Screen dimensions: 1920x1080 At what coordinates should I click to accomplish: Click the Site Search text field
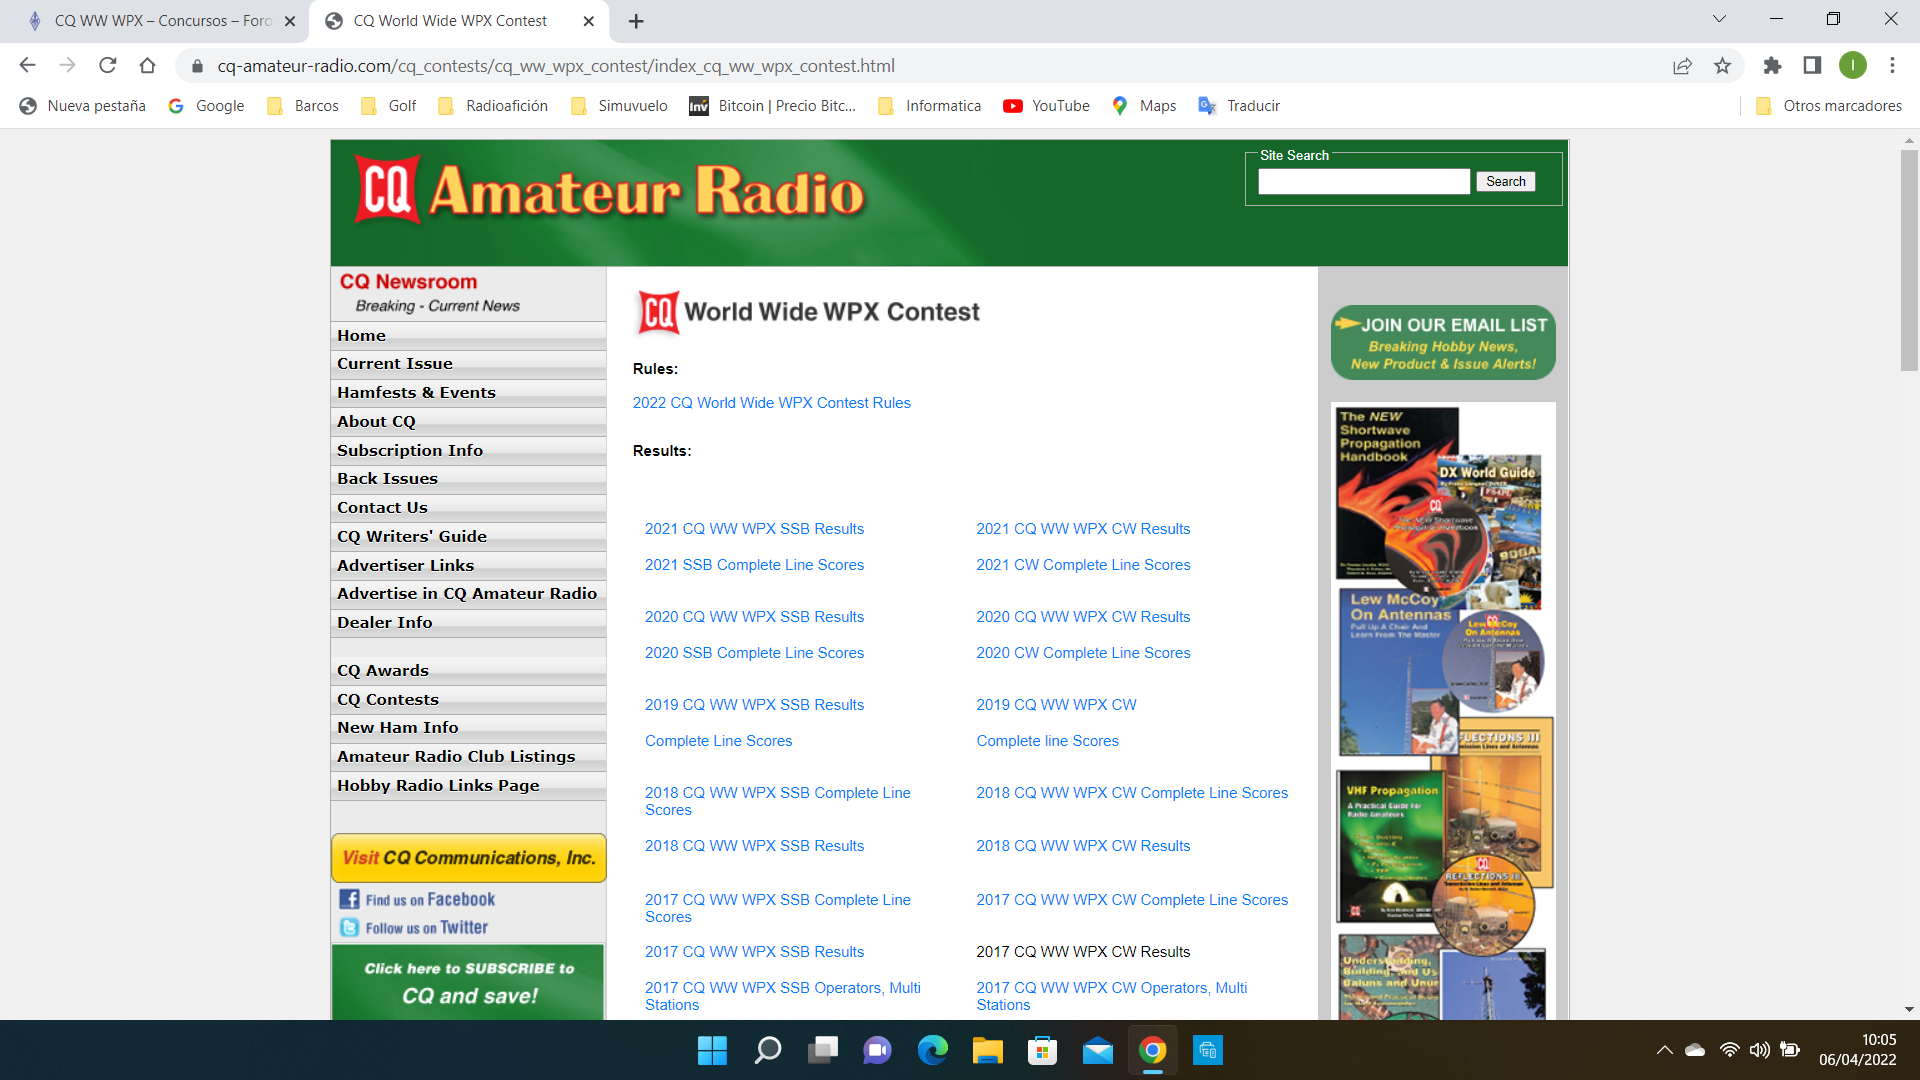(1364, 181)
